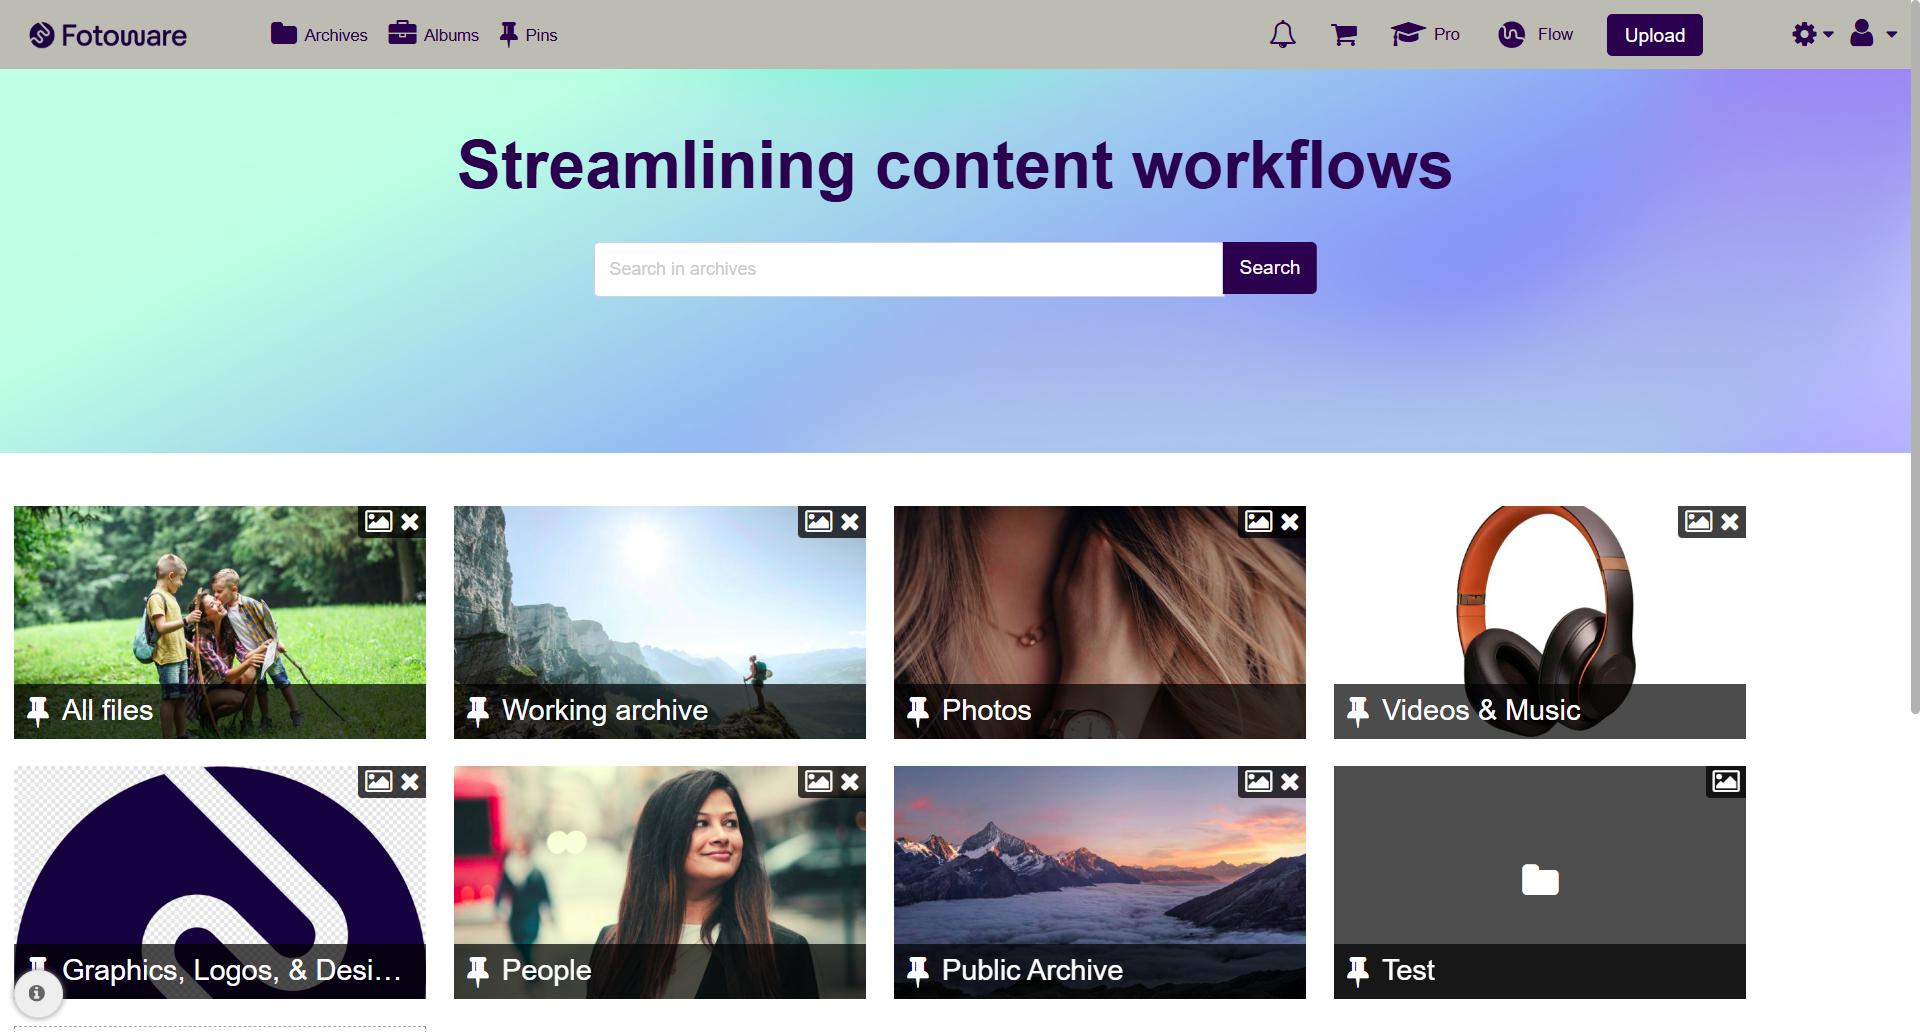Remove Graphics, Logos & Design tile
Image resolution: width=1920 pixels, height=1032 pixels.
coord(410,782)
